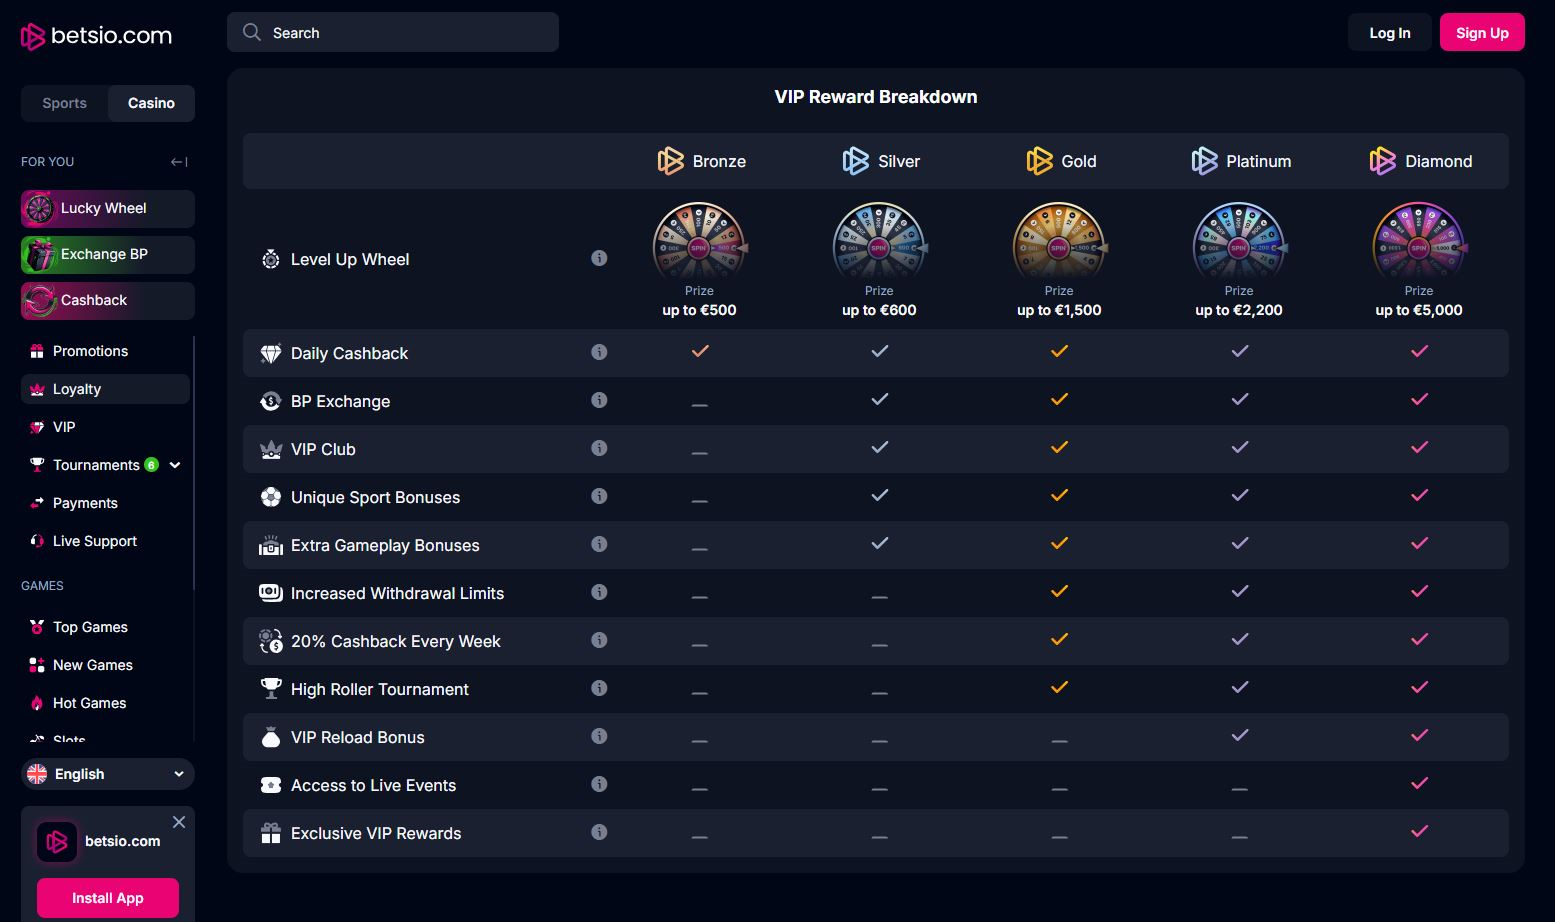Viewport: 1555px width, 922px height.
Task: Click the Log In button
Action: coord(1389,33)
